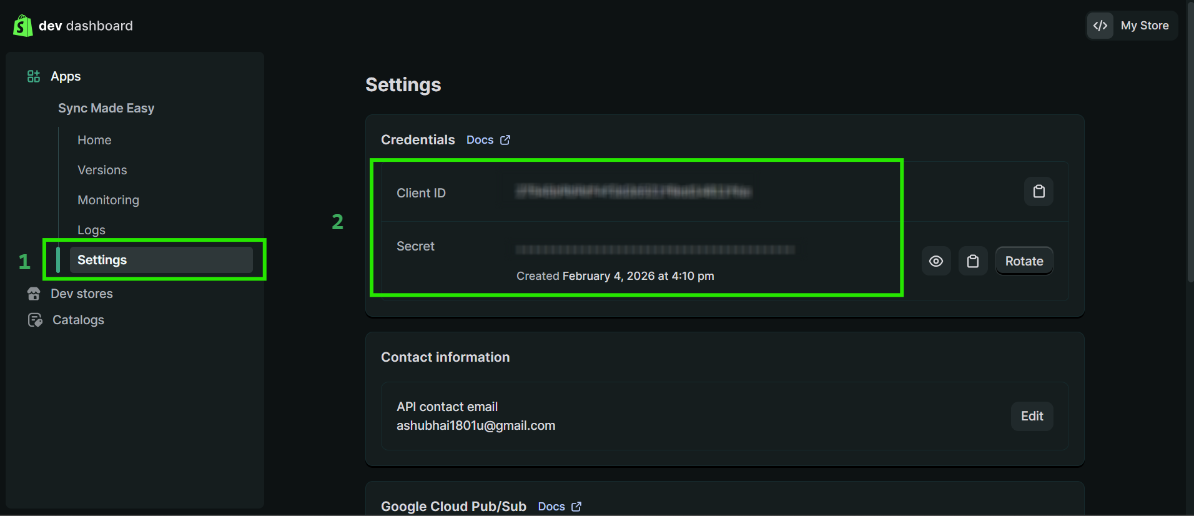Click the Shopify bag logo icon
Viewport: 1194px width, 516px height.
[x=23, y=26]
